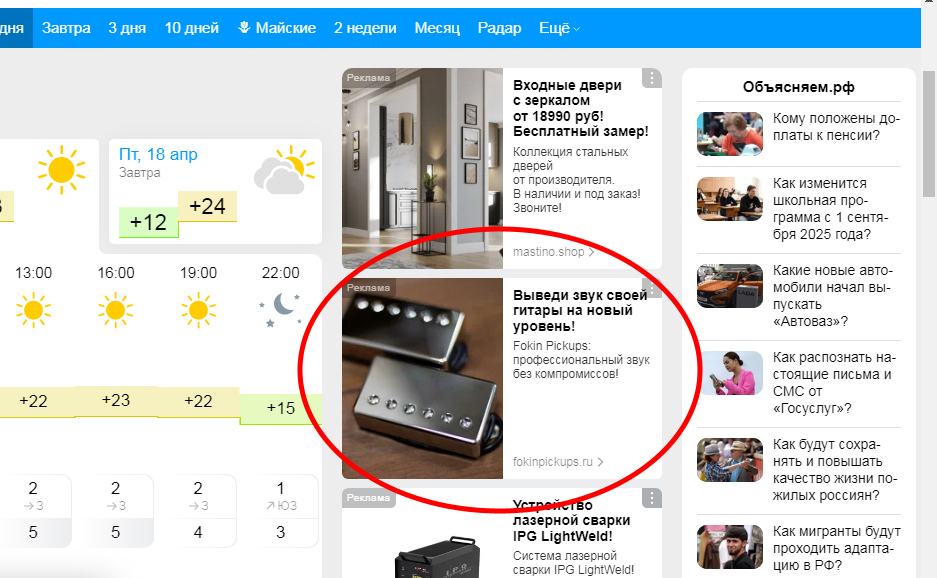Click the partly cloudy icon for Friday
This screenshot has width=937, height=578.
[284, 170]
